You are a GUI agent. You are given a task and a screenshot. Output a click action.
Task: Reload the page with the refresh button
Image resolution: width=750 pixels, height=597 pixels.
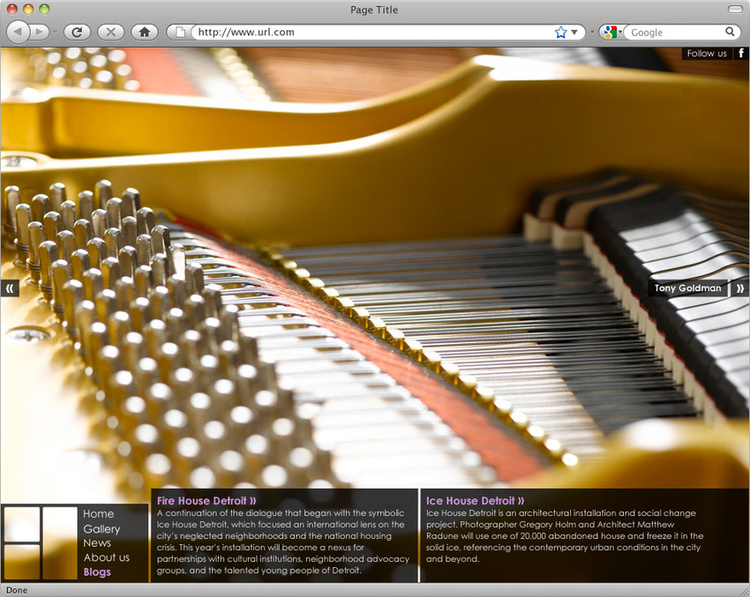coord(77,32)
